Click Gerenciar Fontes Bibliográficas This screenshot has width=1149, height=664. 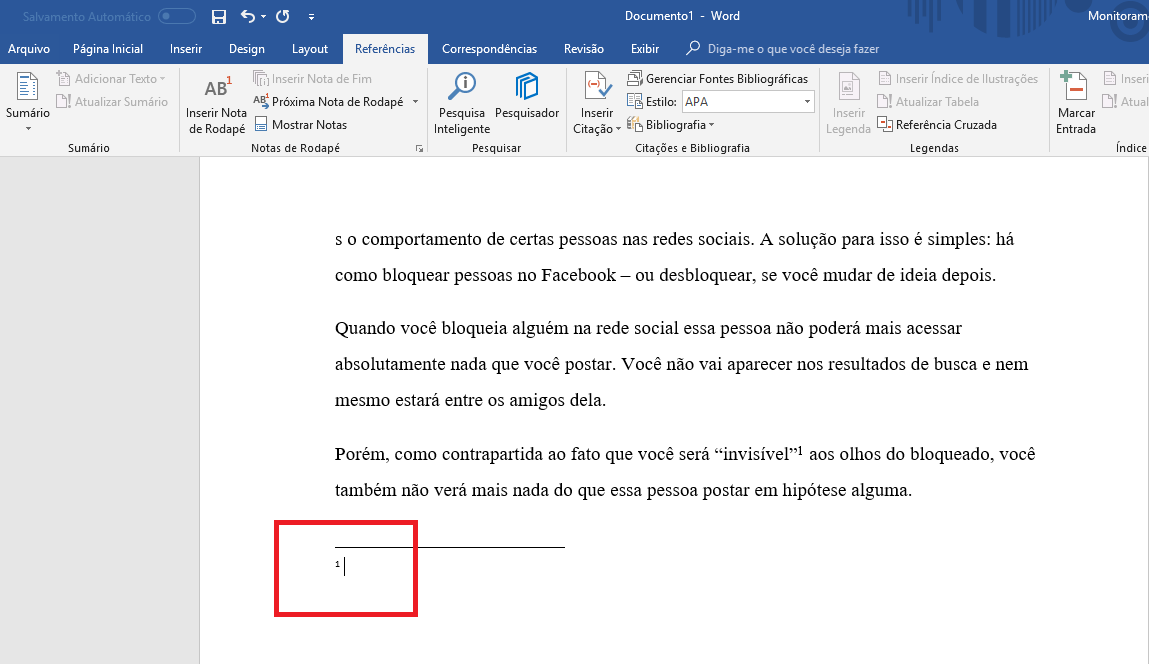pyautogui.click(x=717, y=78)
